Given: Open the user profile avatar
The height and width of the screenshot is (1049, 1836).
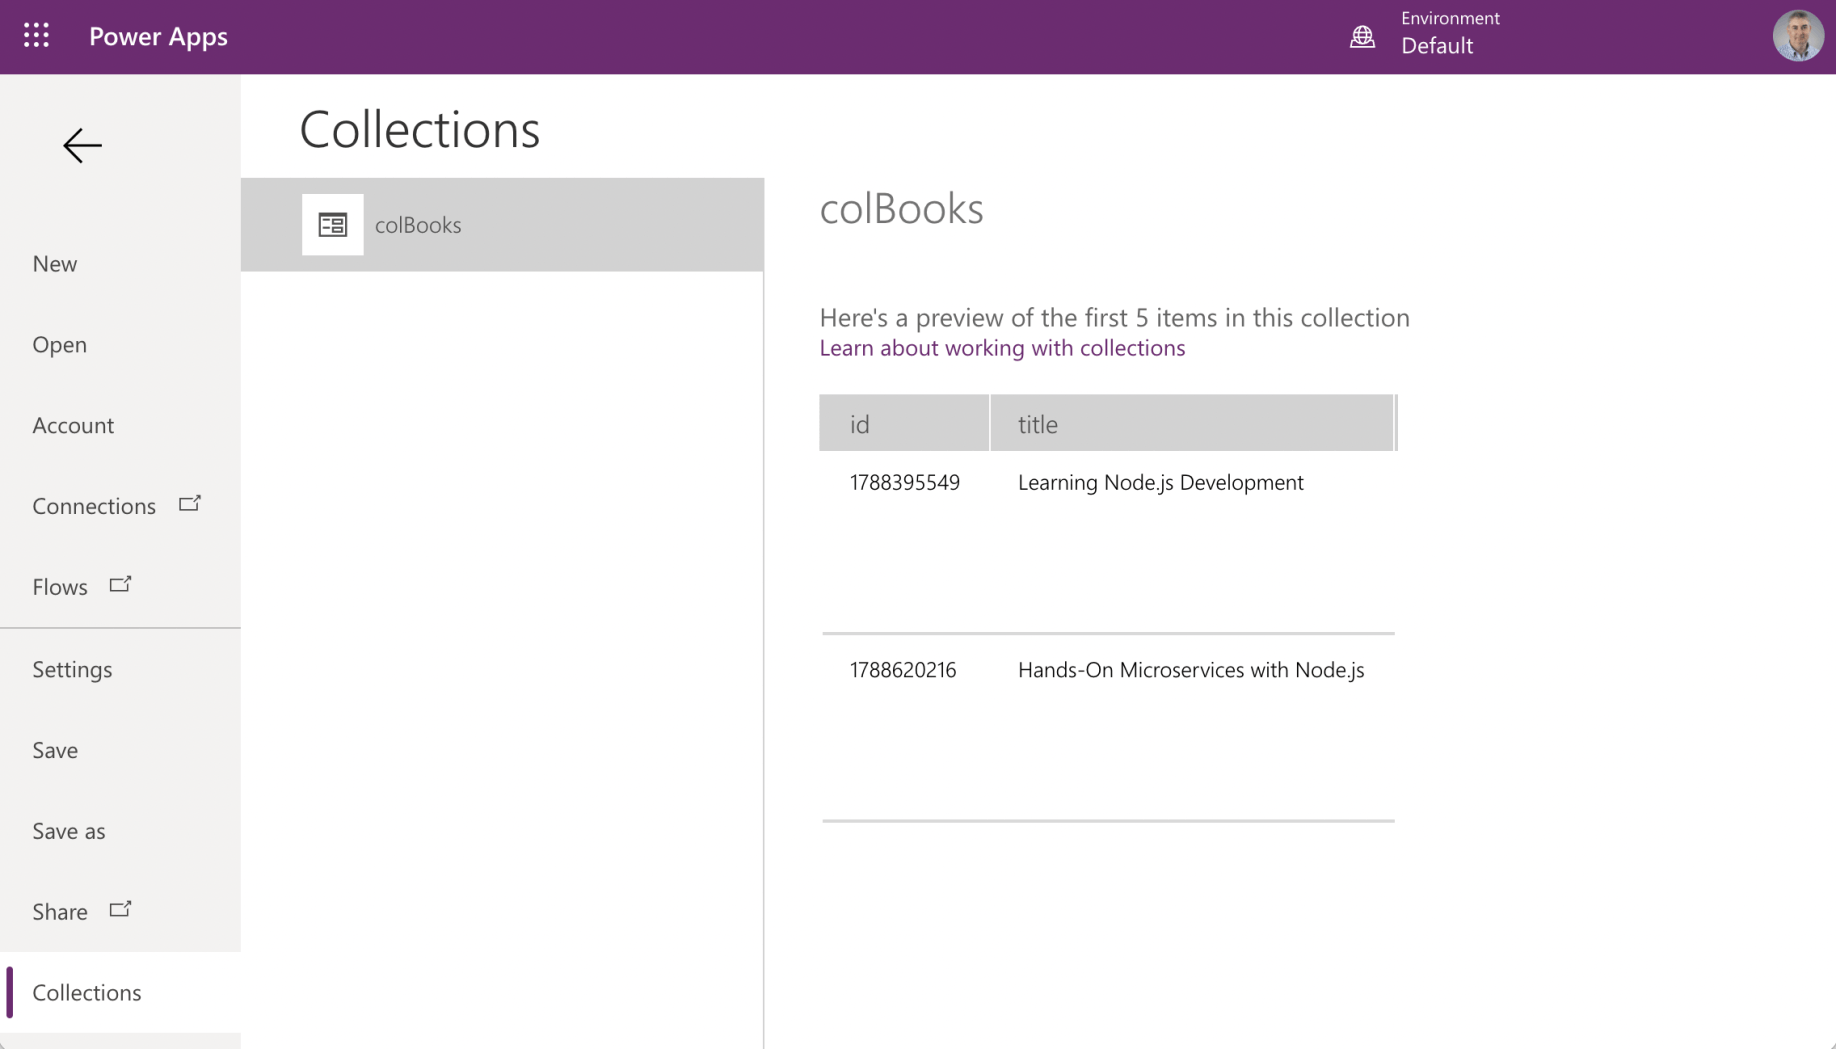Looking at the screenshot, I should point(1797,36).
